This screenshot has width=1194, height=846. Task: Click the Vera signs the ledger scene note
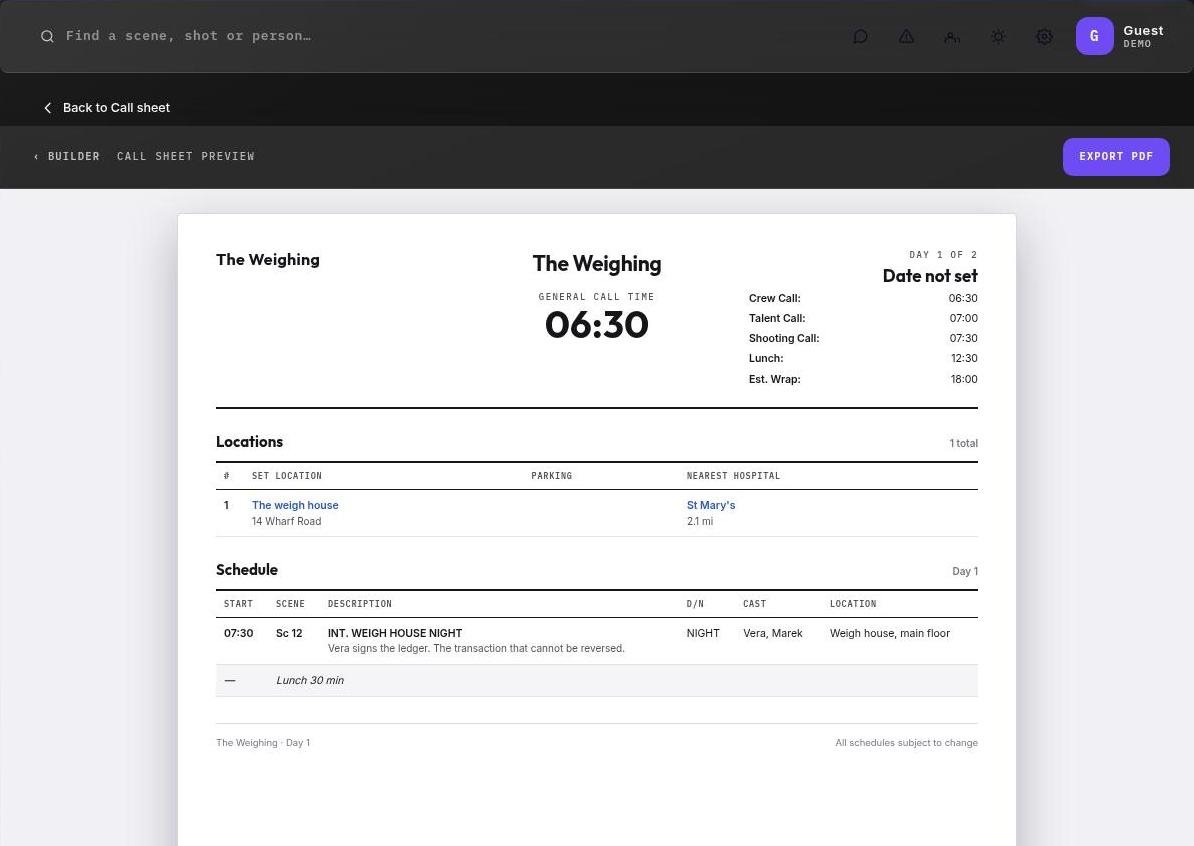point(476,649)
